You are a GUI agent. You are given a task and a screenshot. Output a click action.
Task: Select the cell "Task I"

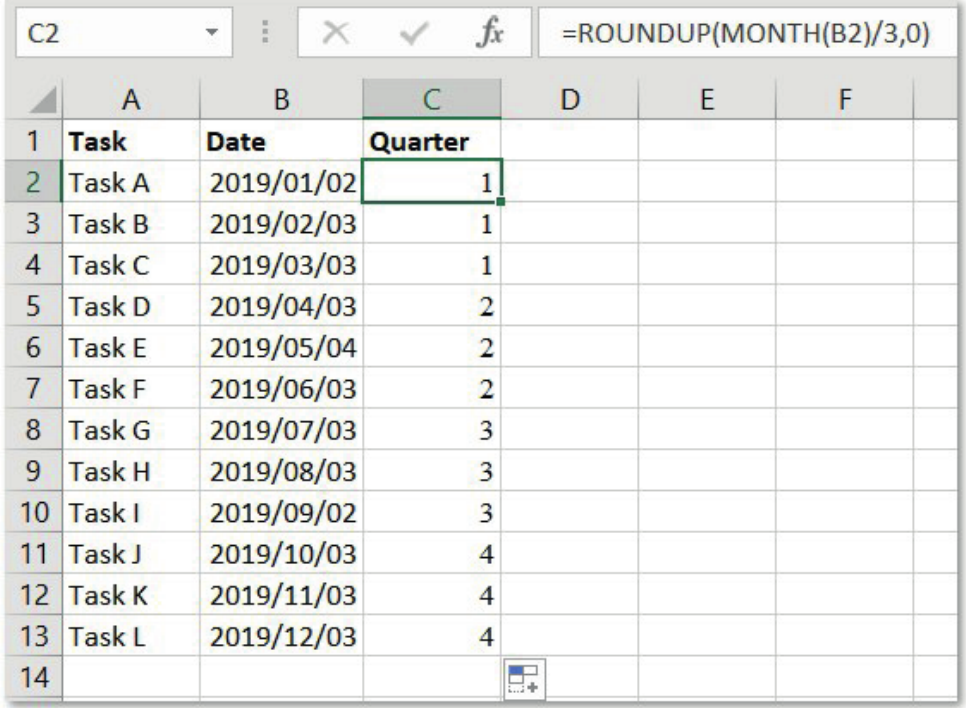pyautogui.click(x=131, y=512)
